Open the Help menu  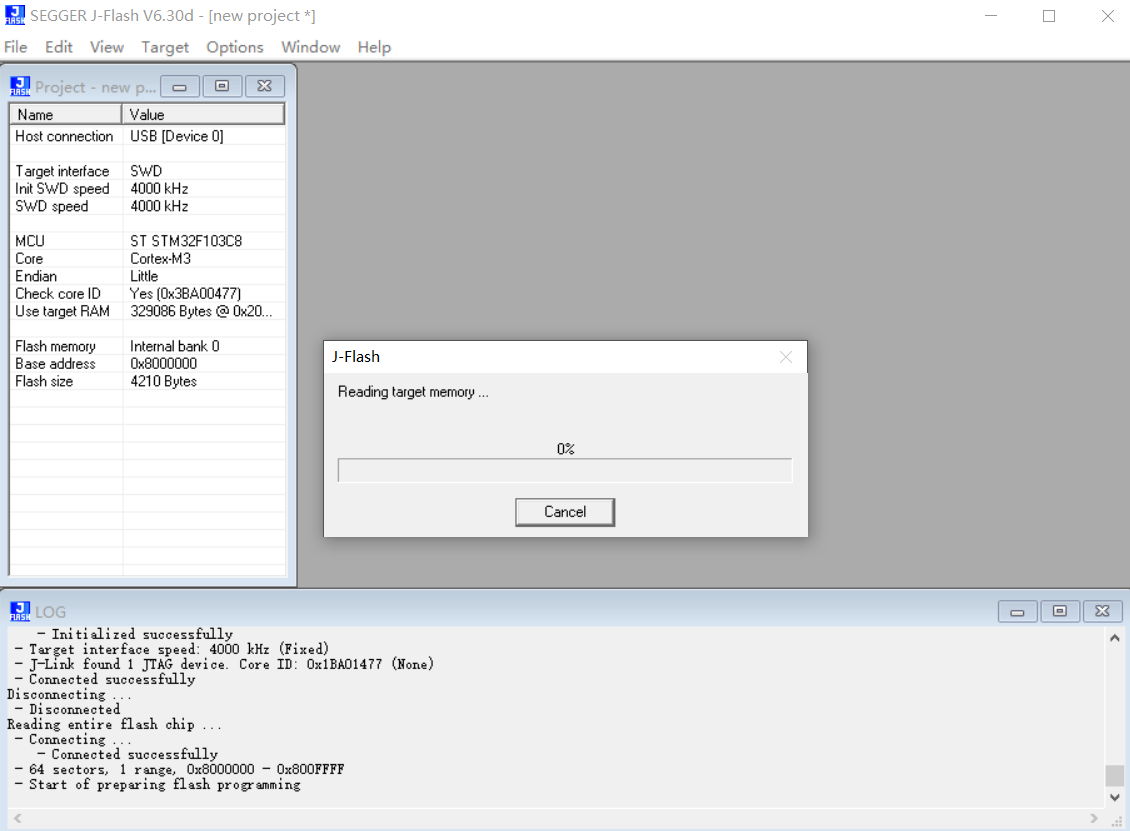pyautogui.click(x=374, y=47)
